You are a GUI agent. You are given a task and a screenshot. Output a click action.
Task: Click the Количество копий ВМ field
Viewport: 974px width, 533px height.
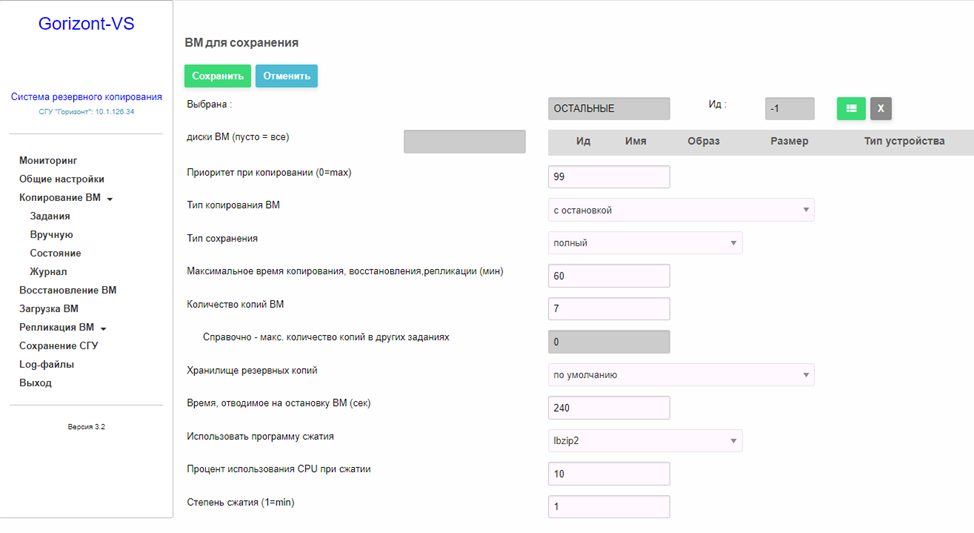tap(609, 309)
